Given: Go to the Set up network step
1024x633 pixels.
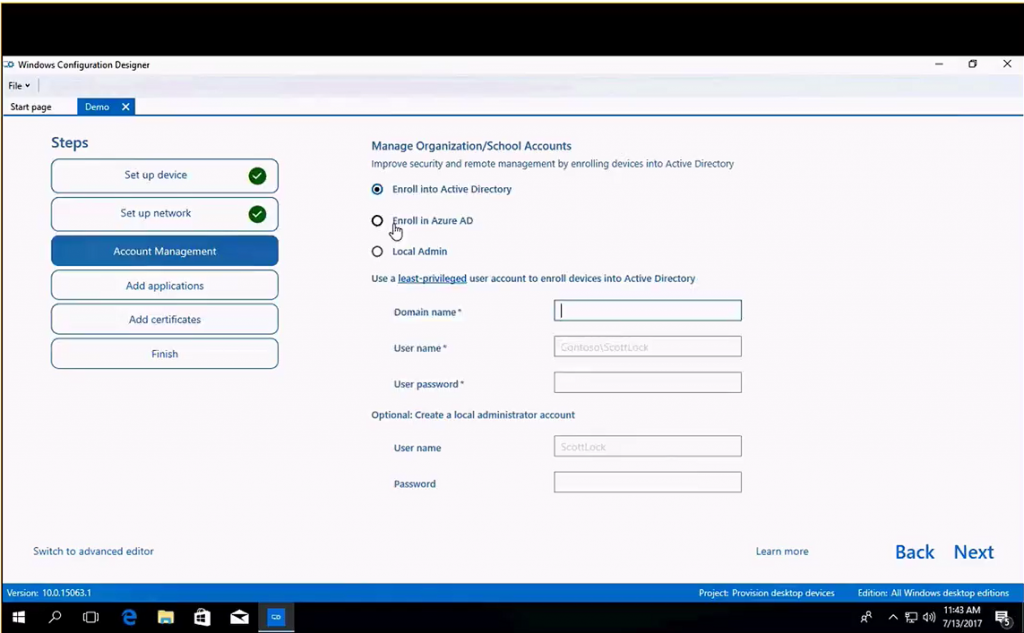Looking at the screenshot, I should point(165,214).
